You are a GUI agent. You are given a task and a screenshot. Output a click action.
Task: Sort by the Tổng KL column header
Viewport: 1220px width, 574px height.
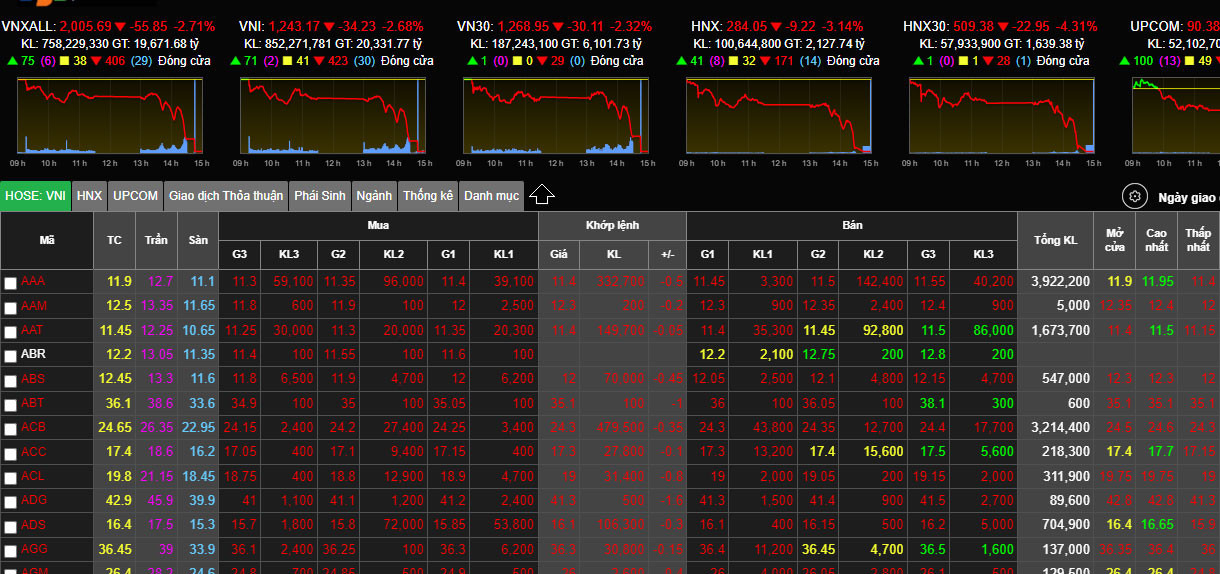1055,240
